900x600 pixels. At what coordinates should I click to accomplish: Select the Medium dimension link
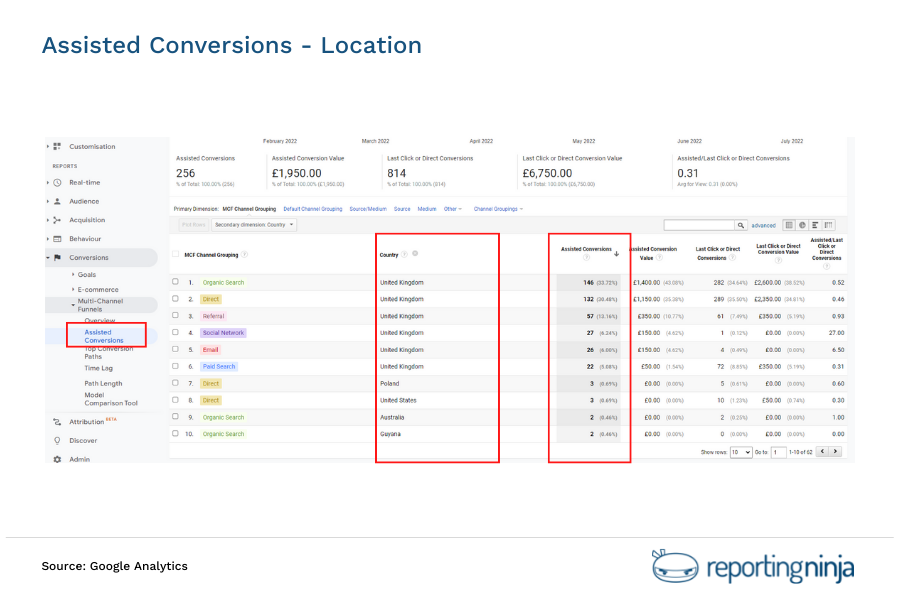pos(426,209)
